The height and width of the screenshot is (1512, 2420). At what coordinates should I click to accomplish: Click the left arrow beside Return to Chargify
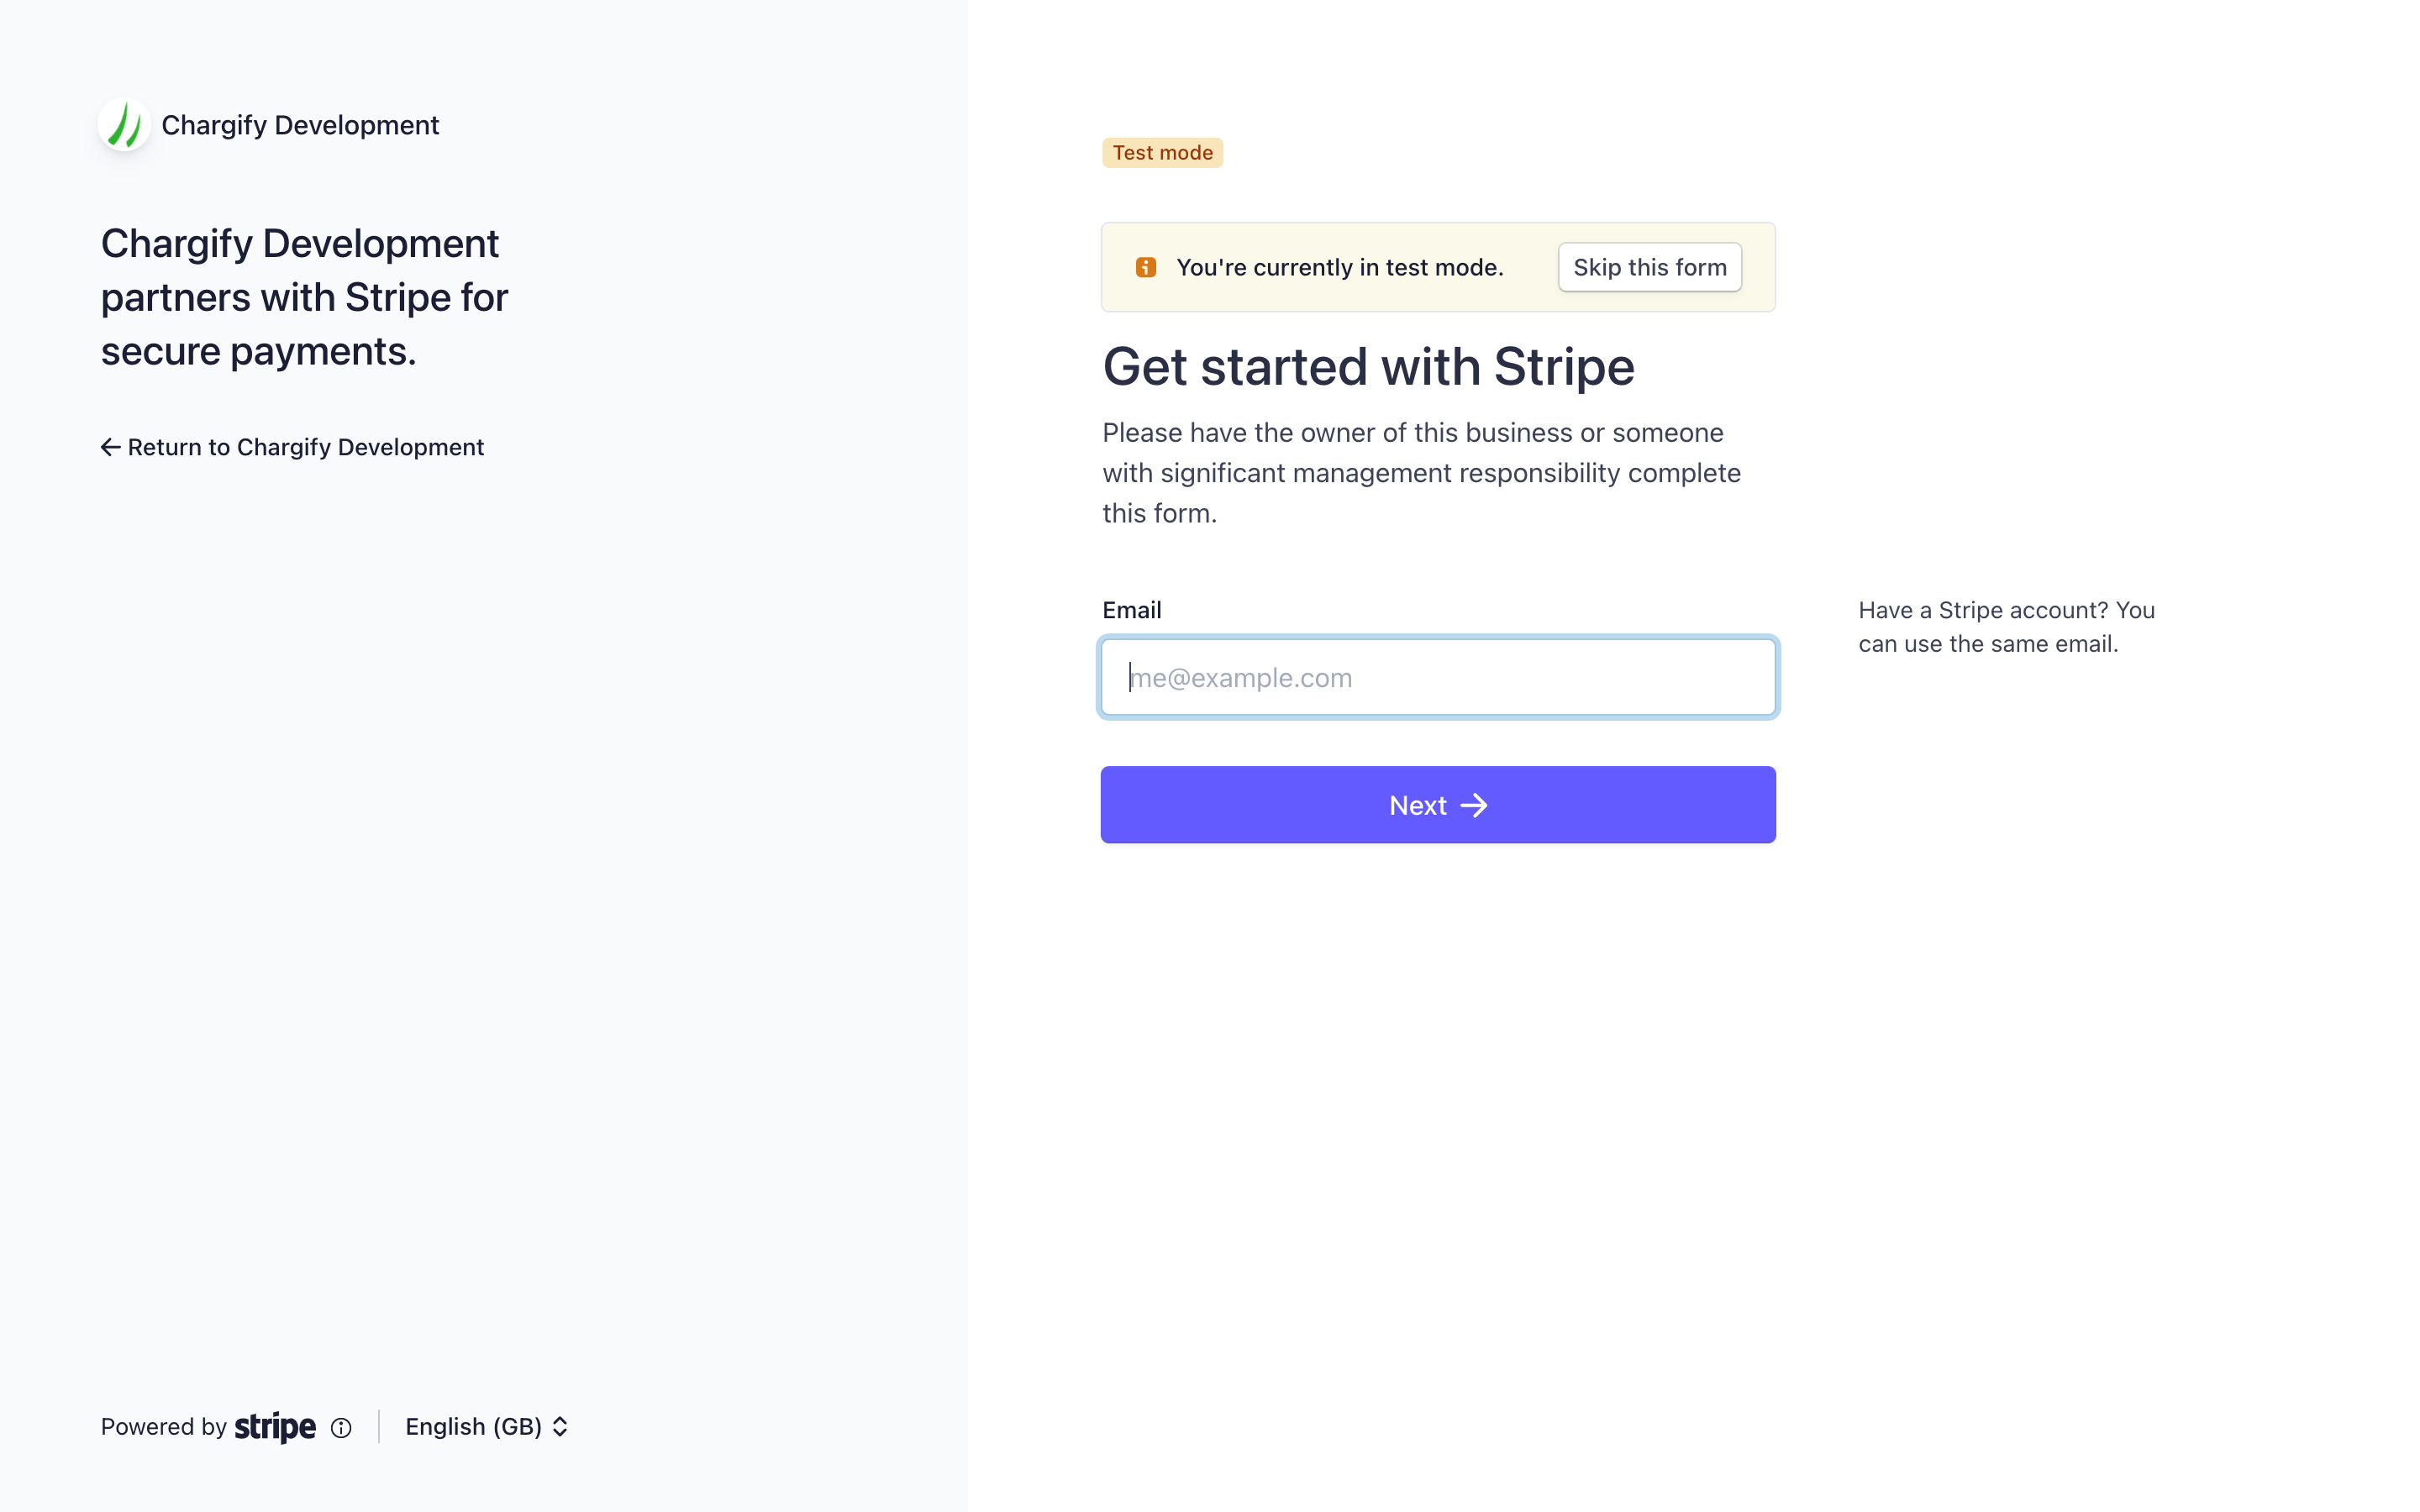111,447
